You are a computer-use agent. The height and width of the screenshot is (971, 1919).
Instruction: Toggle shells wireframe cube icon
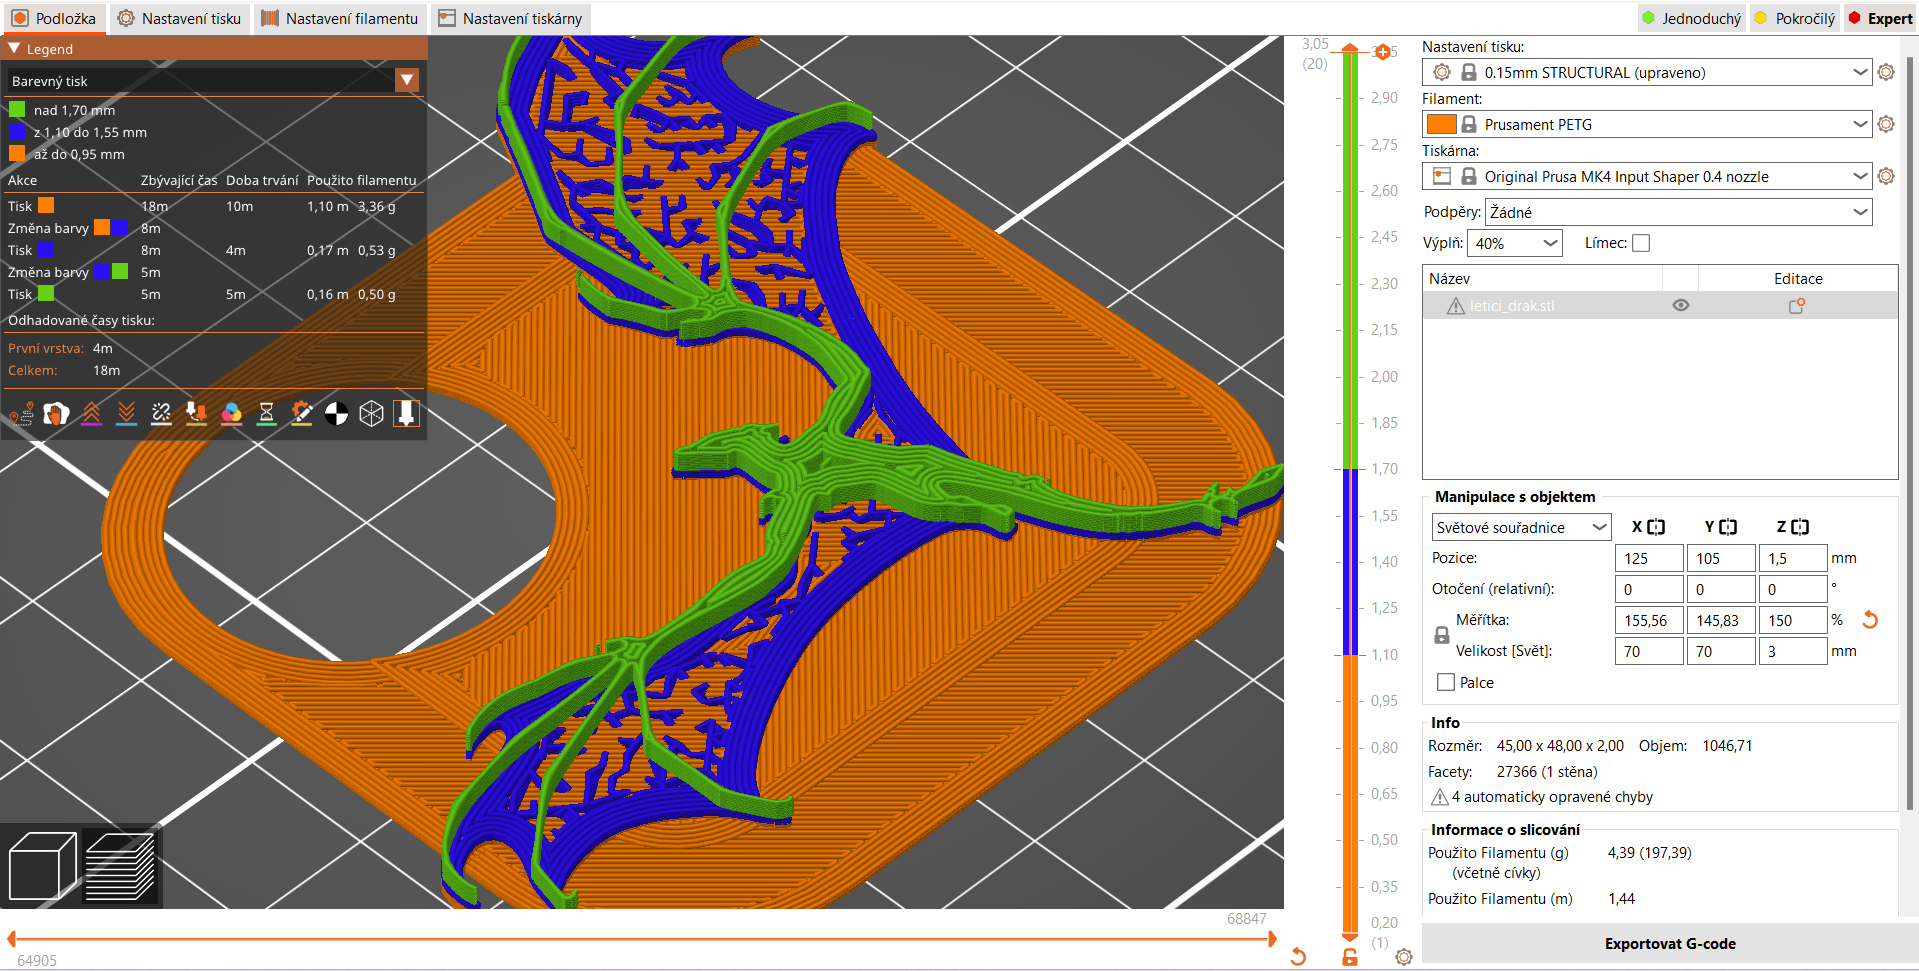pyautogui.click(x=371, y=414)
